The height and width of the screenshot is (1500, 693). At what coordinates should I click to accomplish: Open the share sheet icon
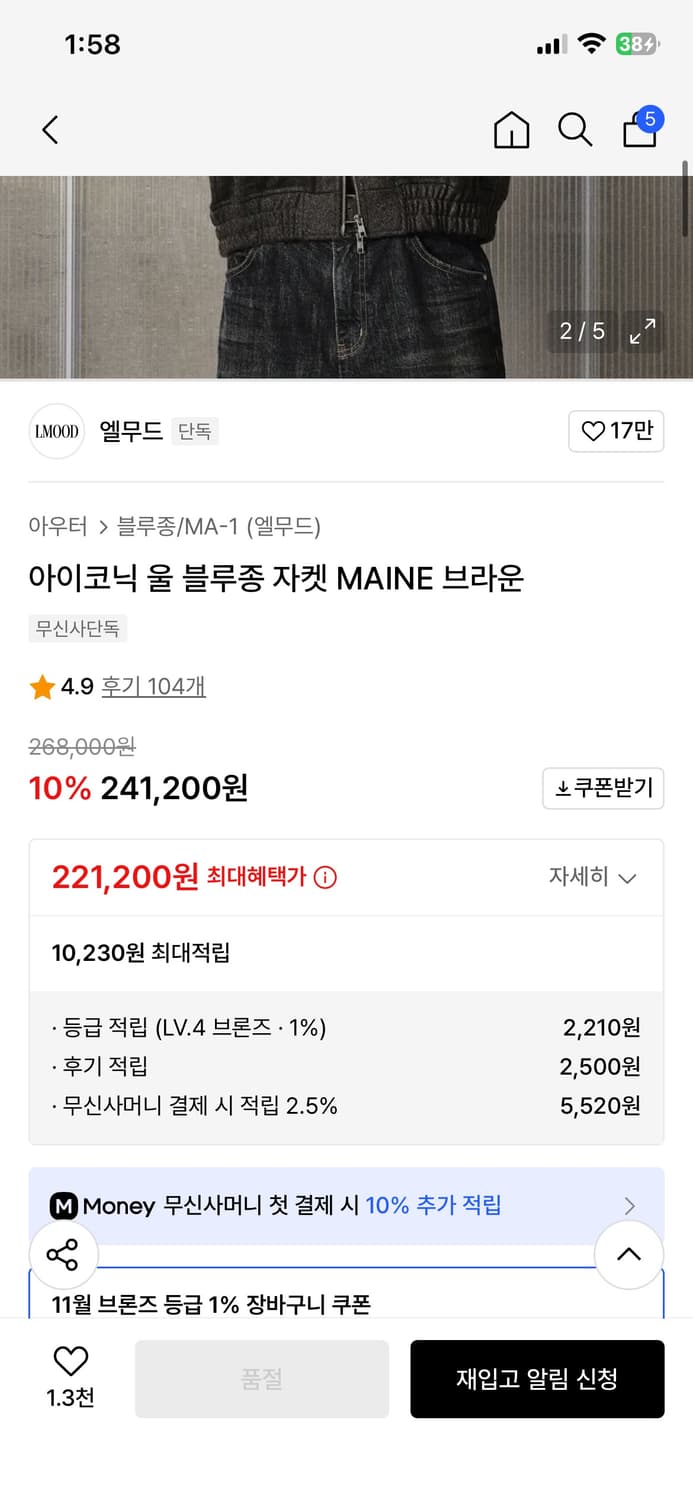[x=63, y=1254]
